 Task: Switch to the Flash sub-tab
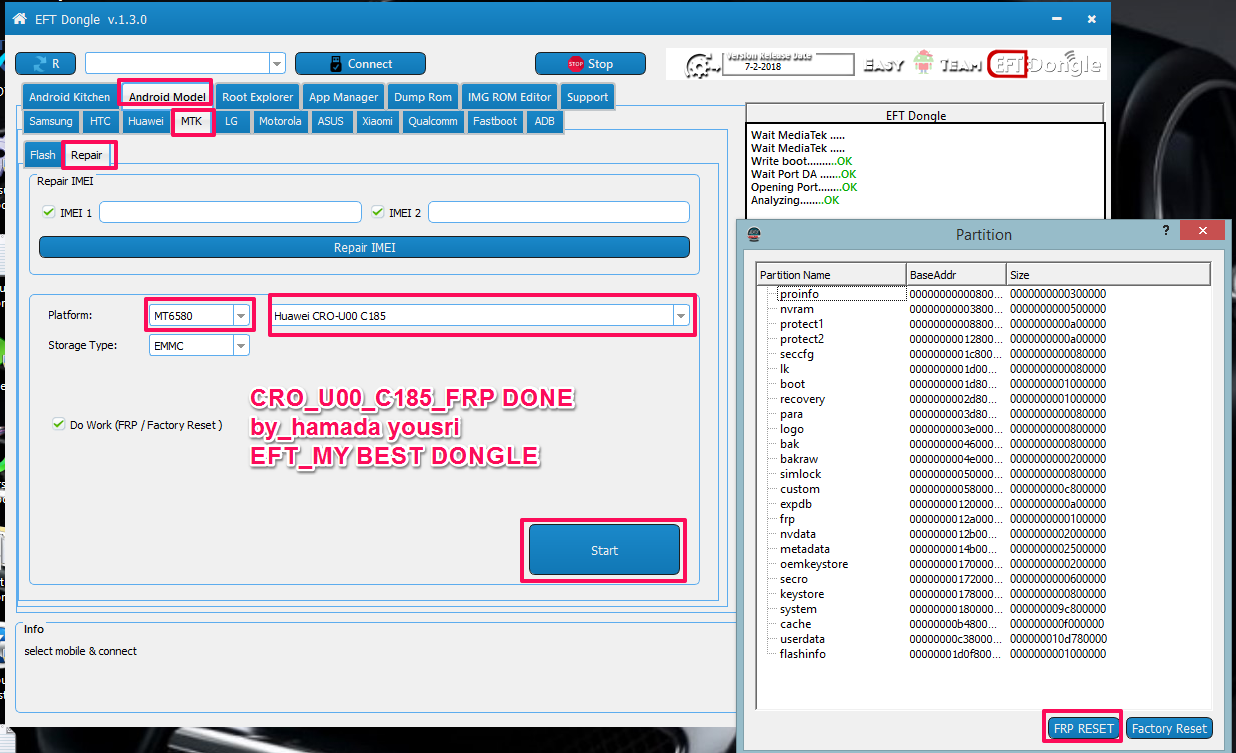click(43, 155)
